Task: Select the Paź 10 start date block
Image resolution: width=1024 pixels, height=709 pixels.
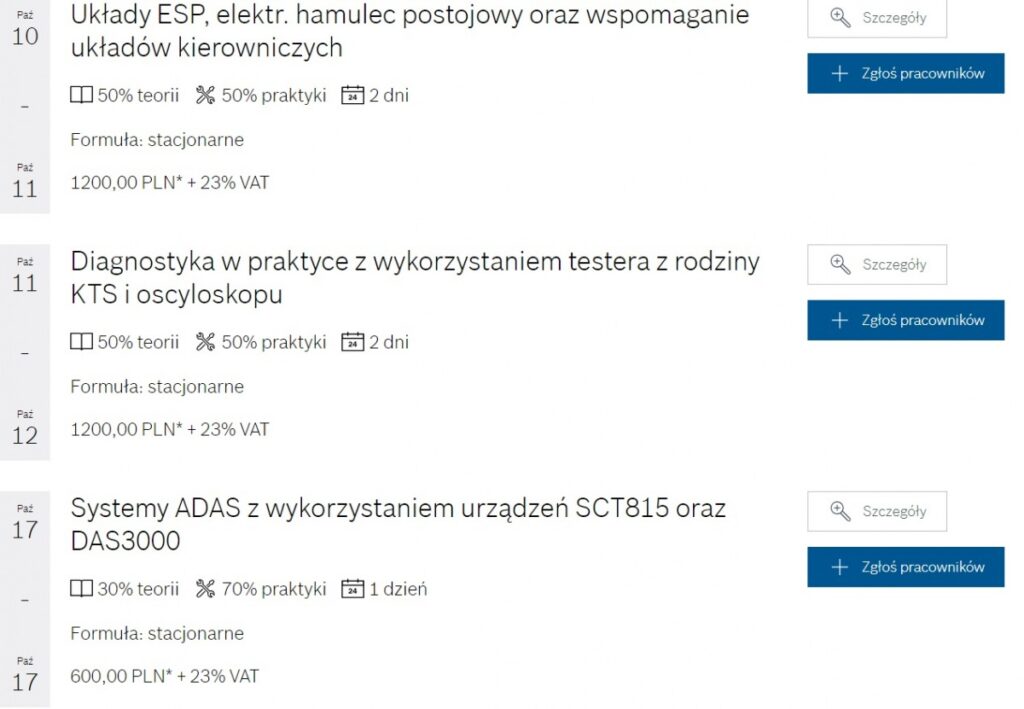Action: (x=25, y=28)
